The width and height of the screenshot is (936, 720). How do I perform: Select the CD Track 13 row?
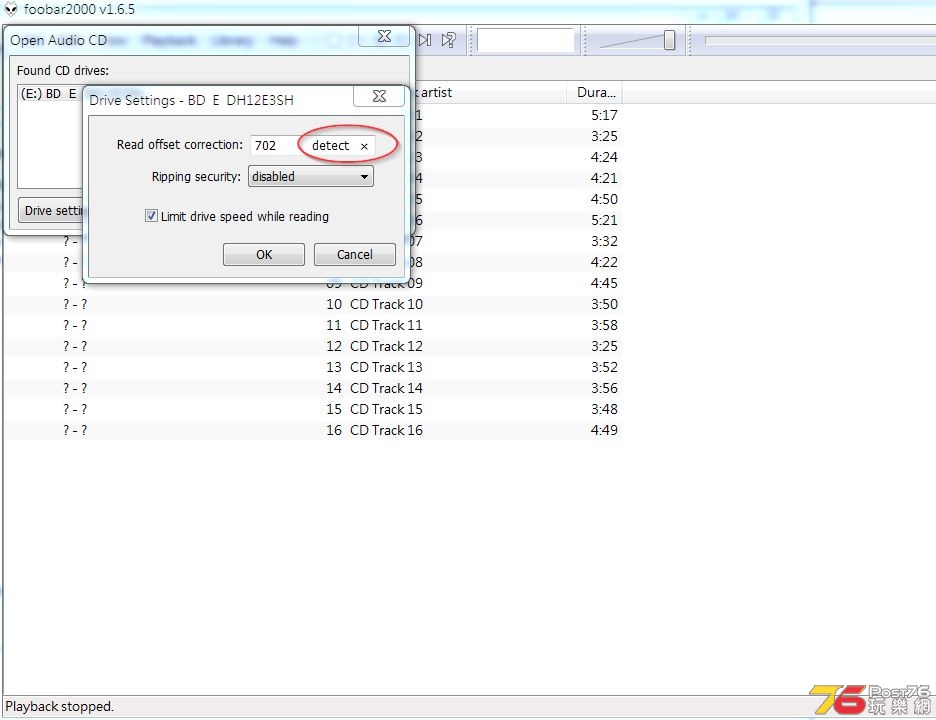click(313, 367)
